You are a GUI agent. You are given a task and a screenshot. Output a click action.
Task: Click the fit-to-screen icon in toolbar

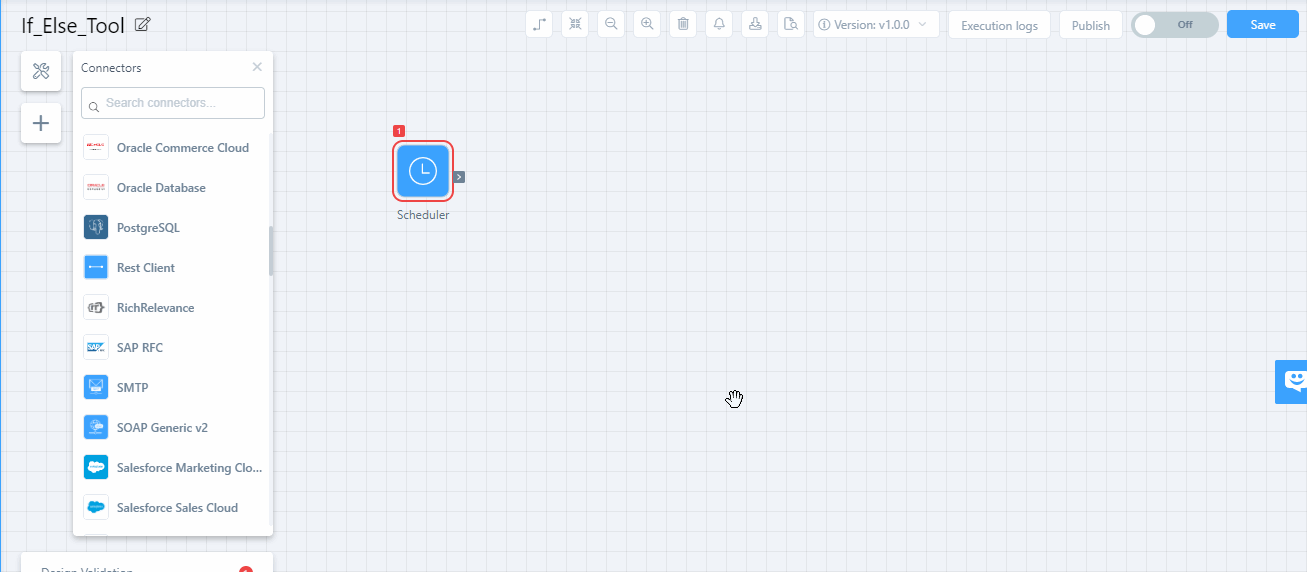pyautogui.click(x=575, y=25)
